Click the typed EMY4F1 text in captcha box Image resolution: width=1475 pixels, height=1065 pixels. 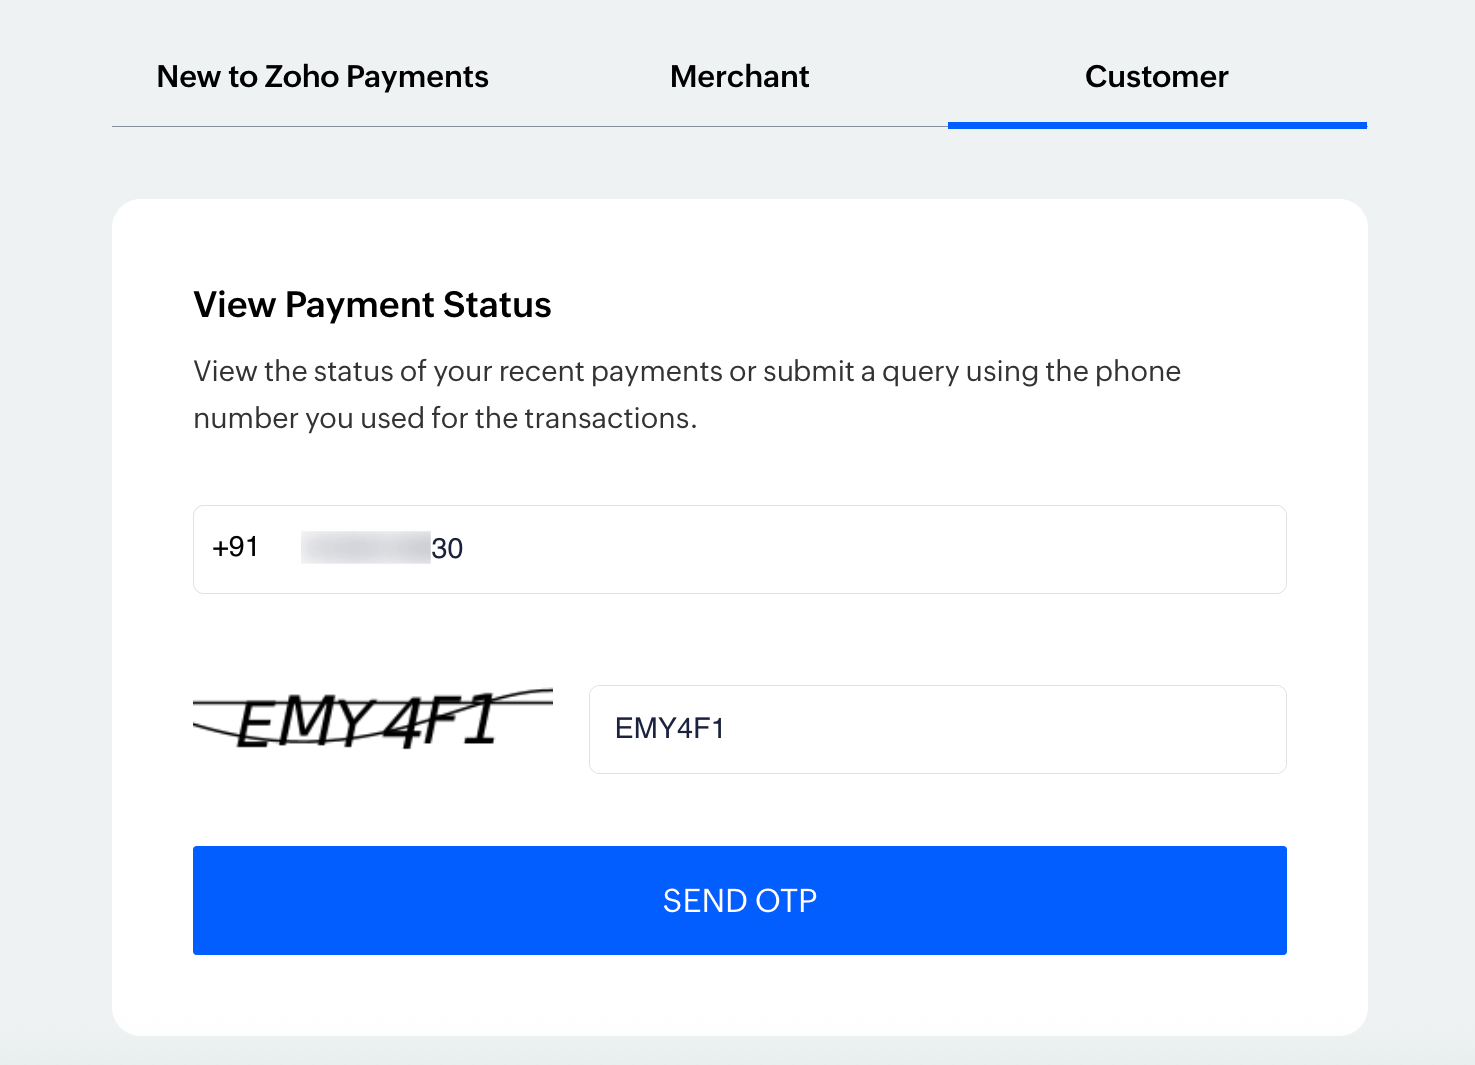[x=669, y=728]
